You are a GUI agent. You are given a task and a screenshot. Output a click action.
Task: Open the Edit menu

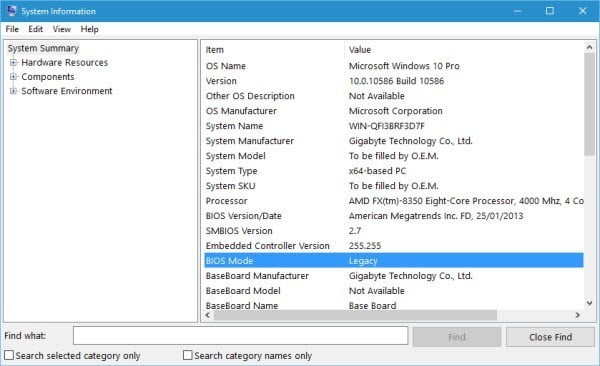pyautogui.click(x=35, y=29)
